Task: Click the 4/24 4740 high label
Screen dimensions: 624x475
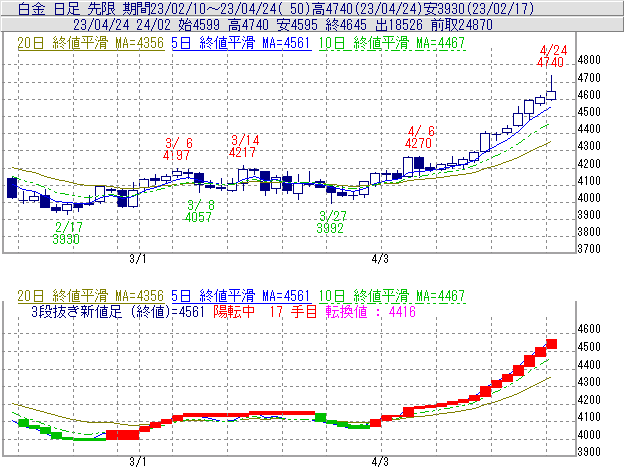Action: click(x=551, y=56)
